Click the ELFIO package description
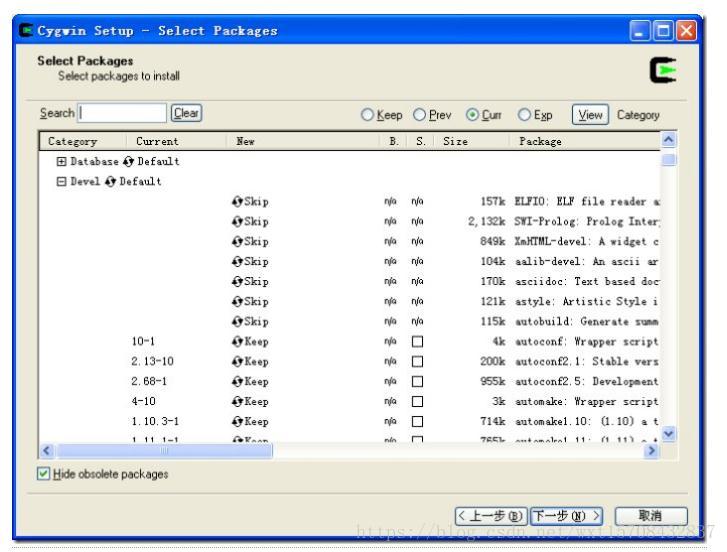 587,202
